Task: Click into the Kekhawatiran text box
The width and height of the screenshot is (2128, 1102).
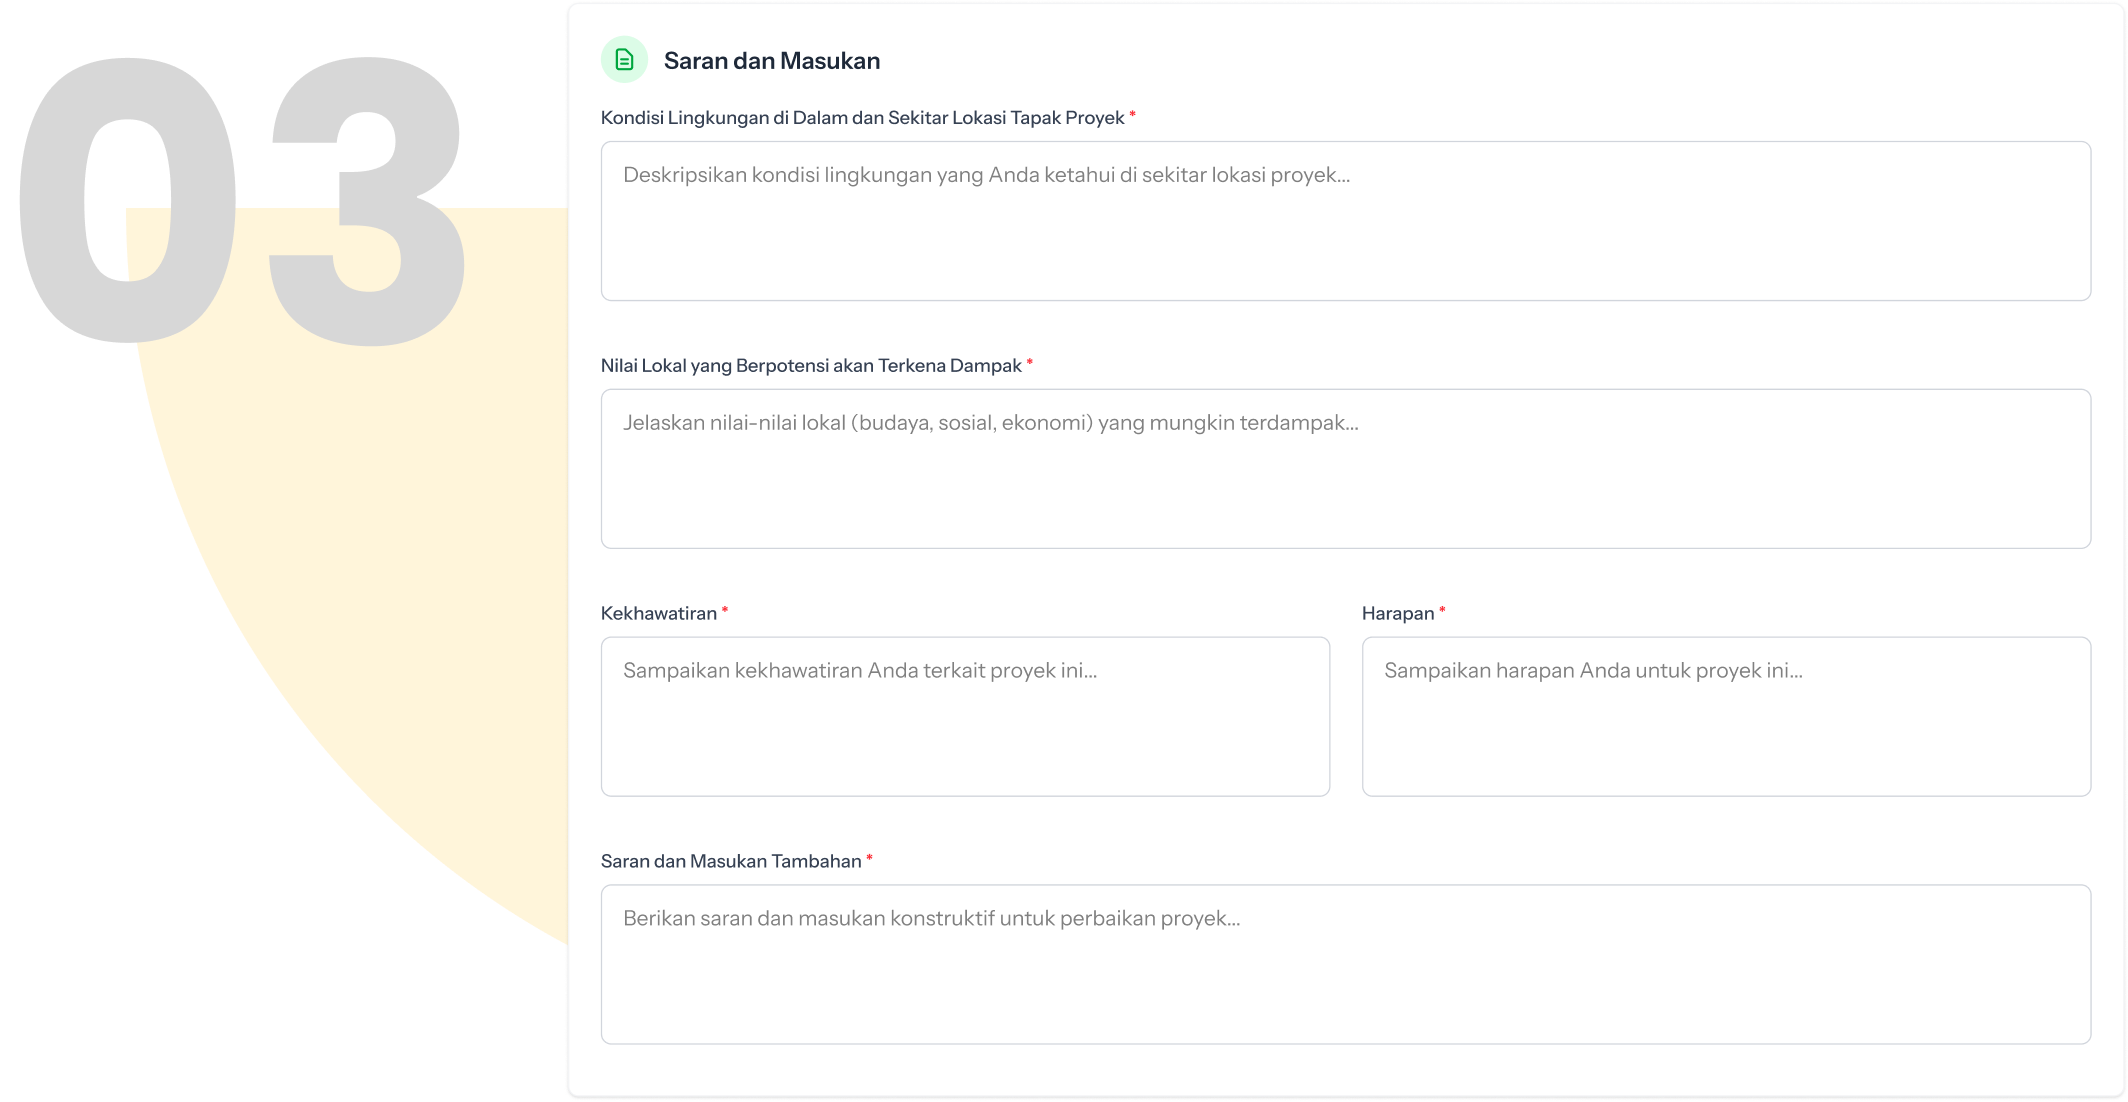Action: click(x=965, y=717)
